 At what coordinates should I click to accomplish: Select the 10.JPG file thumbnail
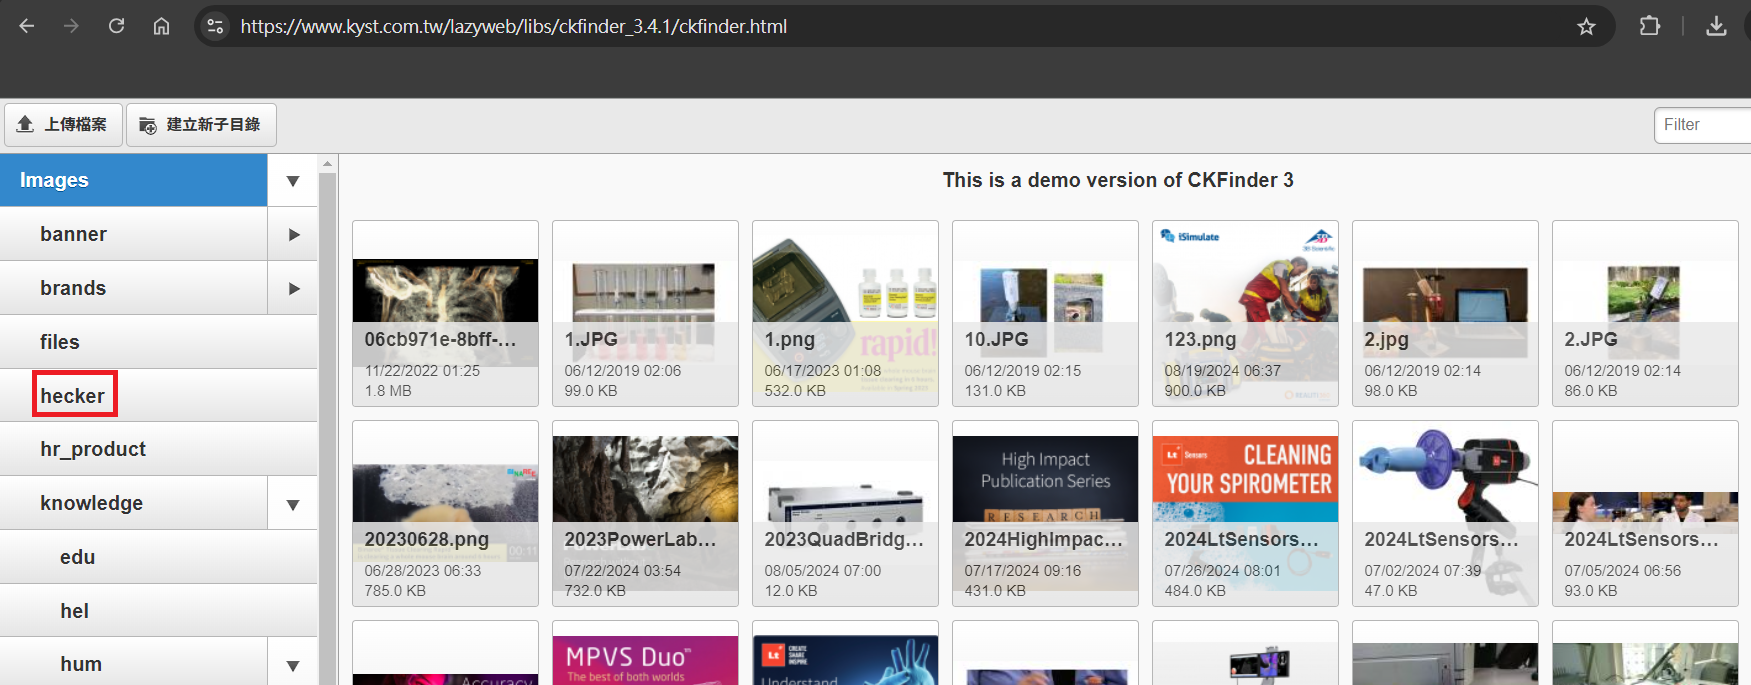[x=1045, y=313]
